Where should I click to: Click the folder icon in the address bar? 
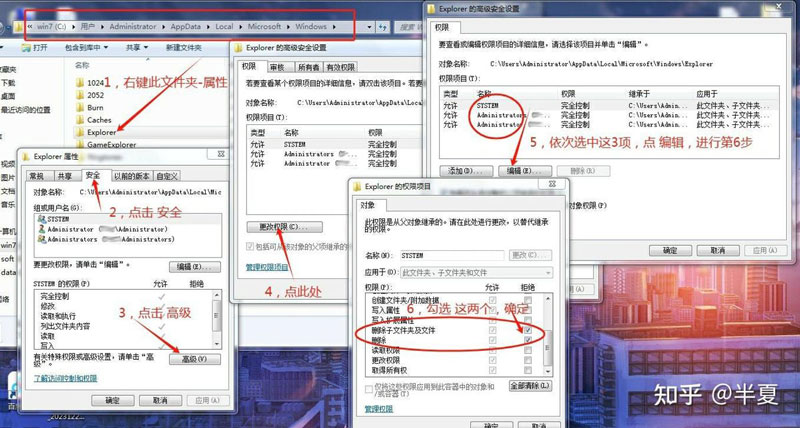[x=19, y=27]
